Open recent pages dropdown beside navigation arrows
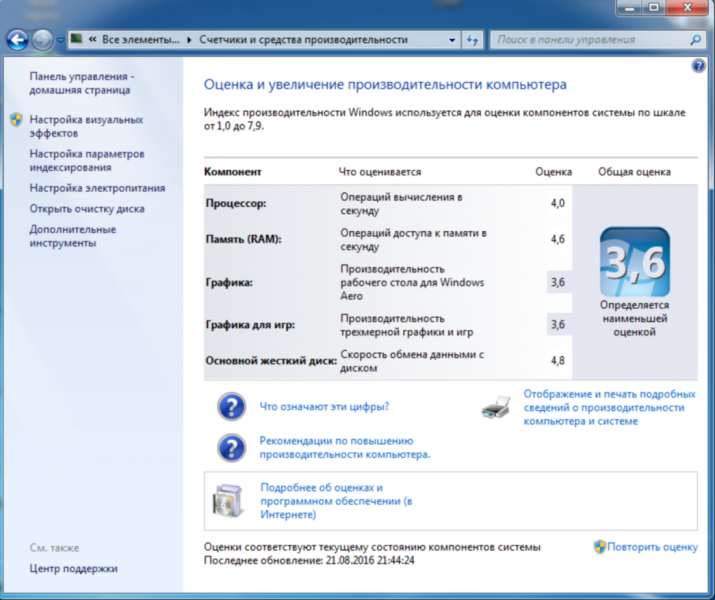 [60, 41]
